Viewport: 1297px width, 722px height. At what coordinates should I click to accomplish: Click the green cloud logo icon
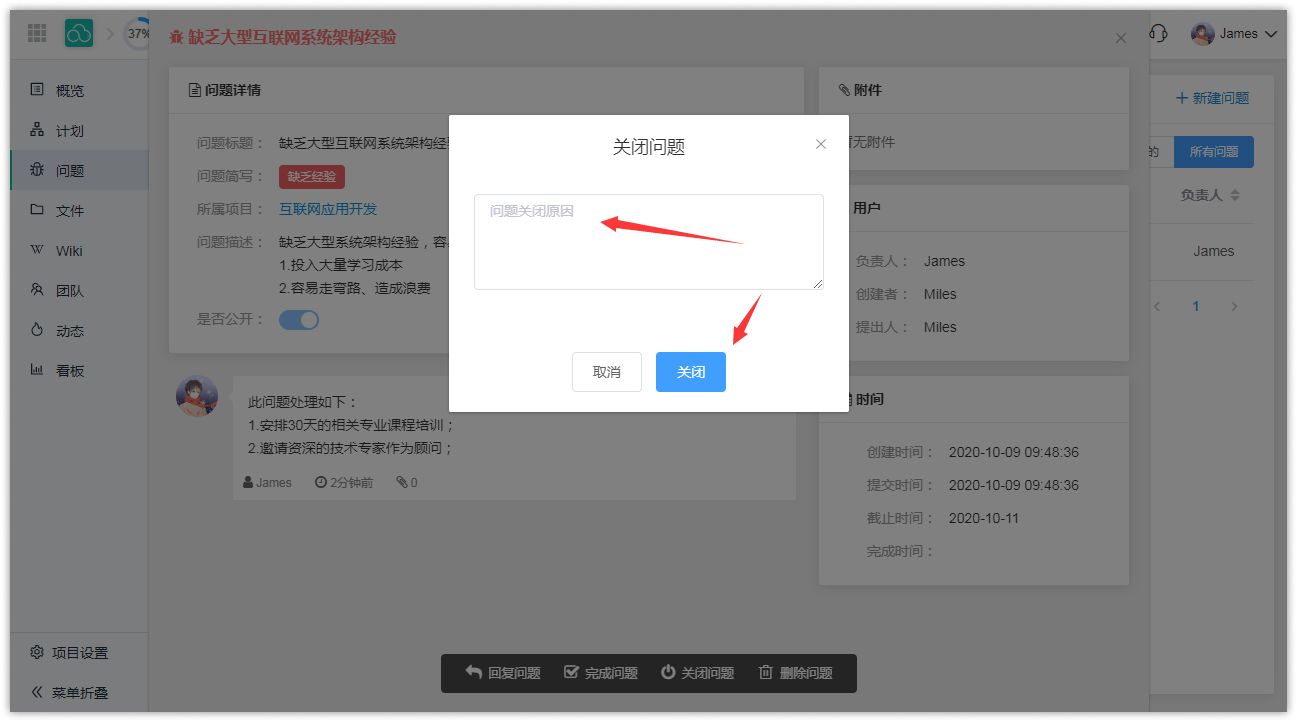point(79,33)
